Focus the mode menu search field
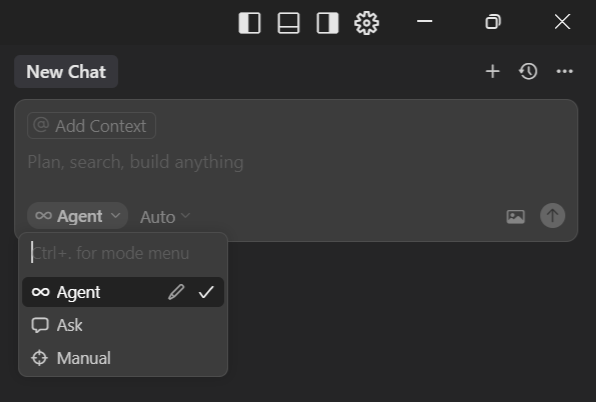This screenshot has height=402, width=596. (123, 253)
